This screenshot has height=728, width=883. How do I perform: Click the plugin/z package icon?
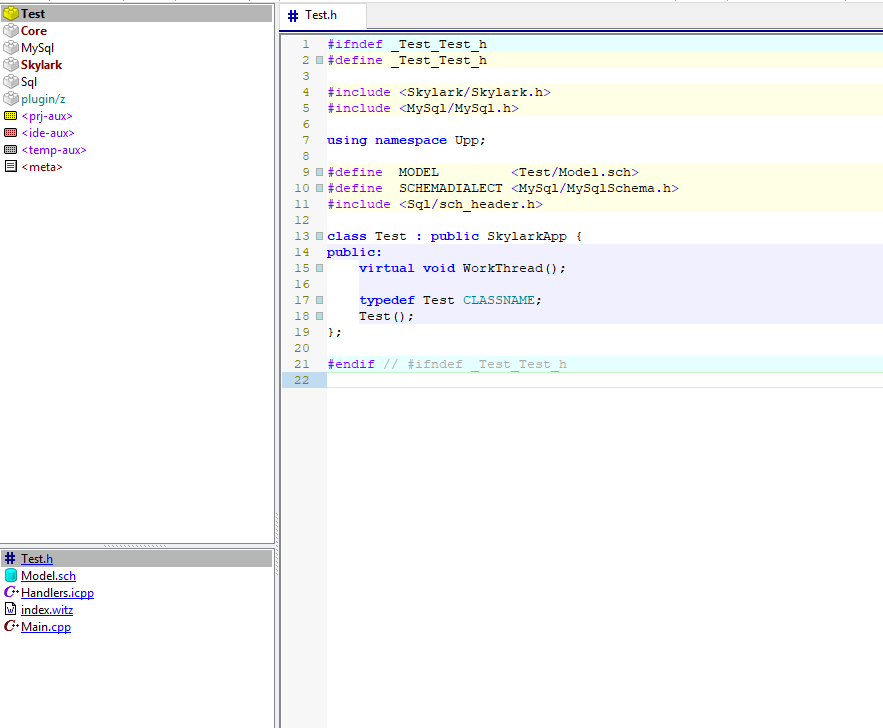click(x=11, y=99)
